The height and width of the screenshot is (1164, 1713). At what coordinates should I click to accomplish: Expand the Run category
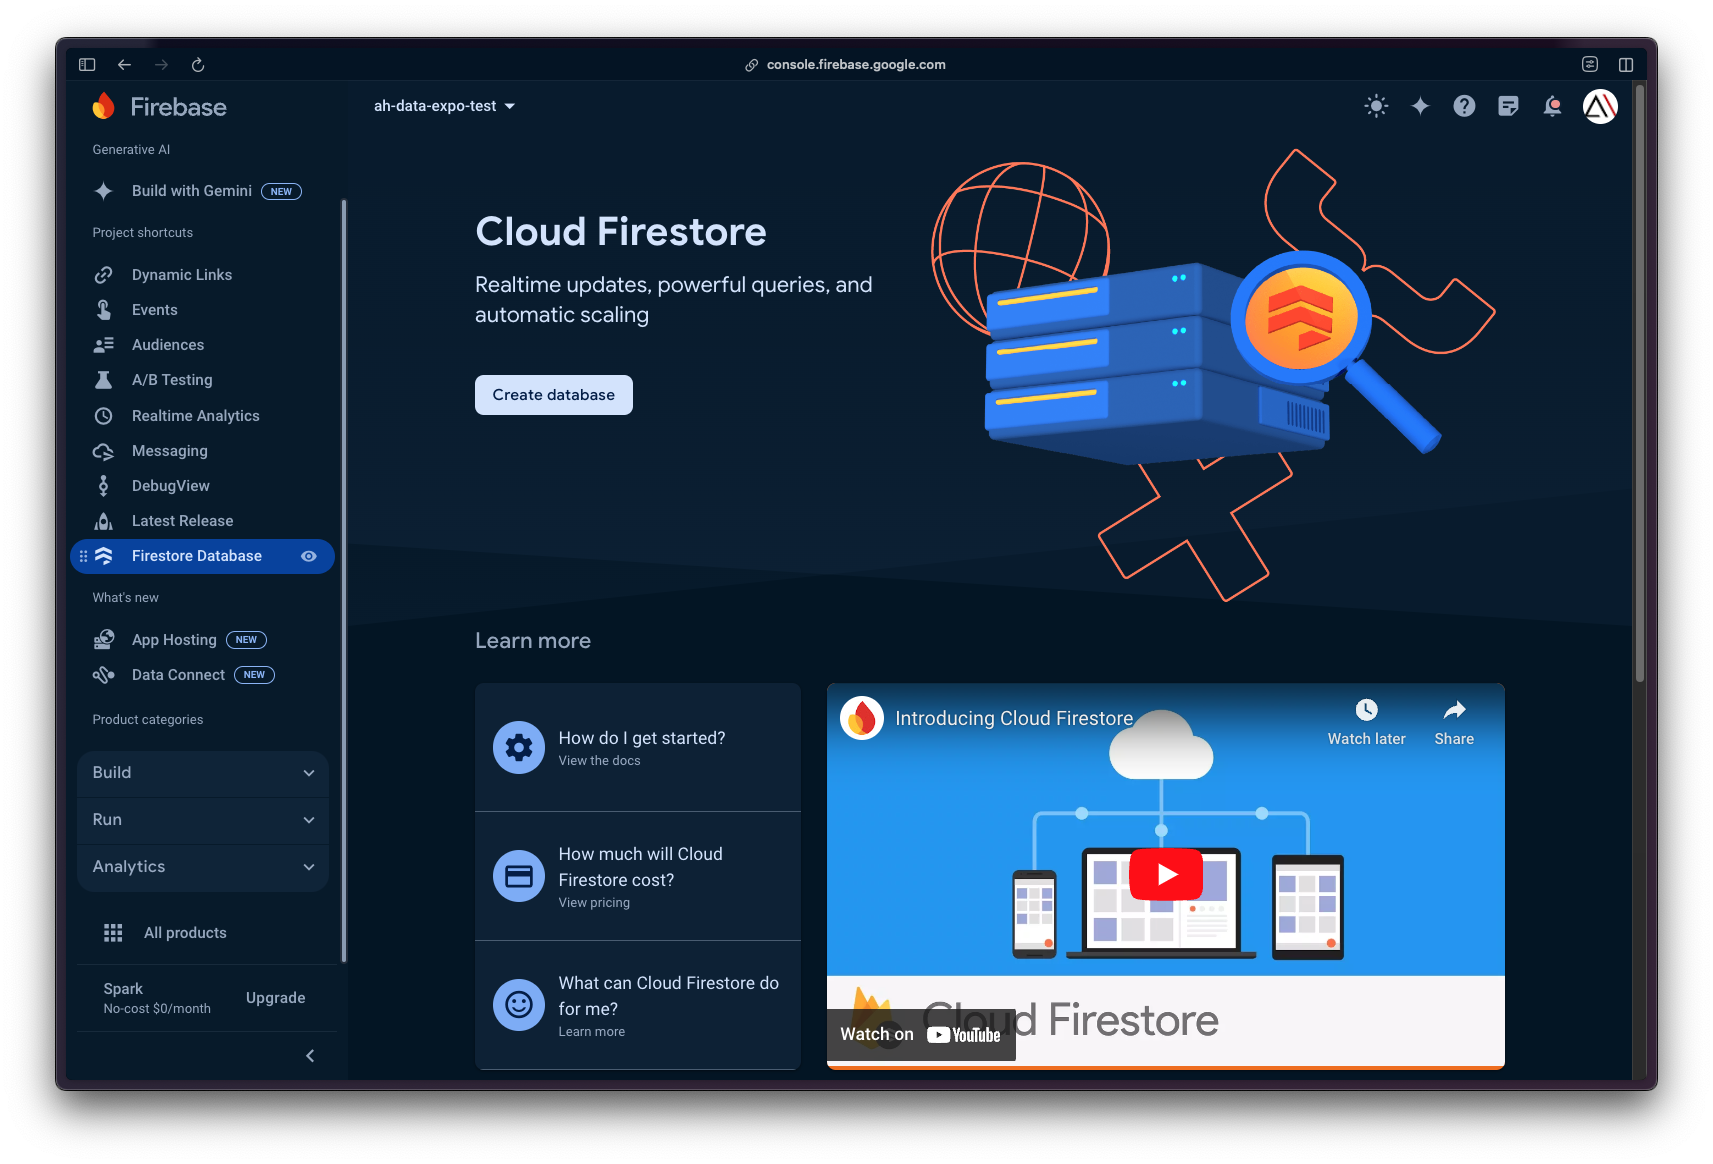[203, 820]
